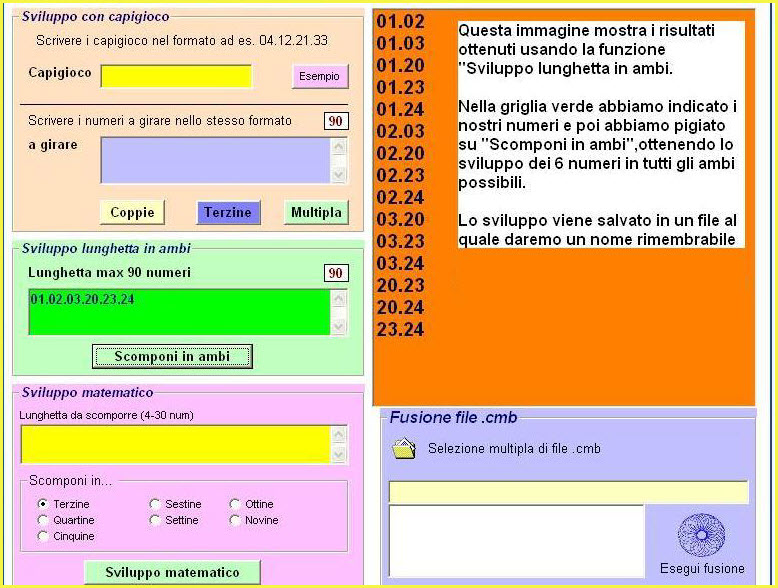Click the 90 counter box in Sviluppo lunghetta
778x588 pixels.
336,273
